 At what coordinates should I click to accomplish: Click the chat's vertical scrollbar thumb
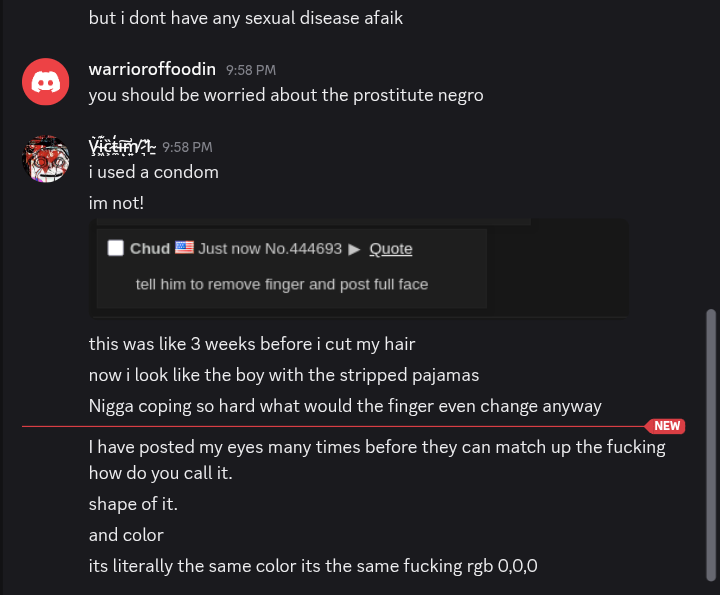[x=711, y=445]
